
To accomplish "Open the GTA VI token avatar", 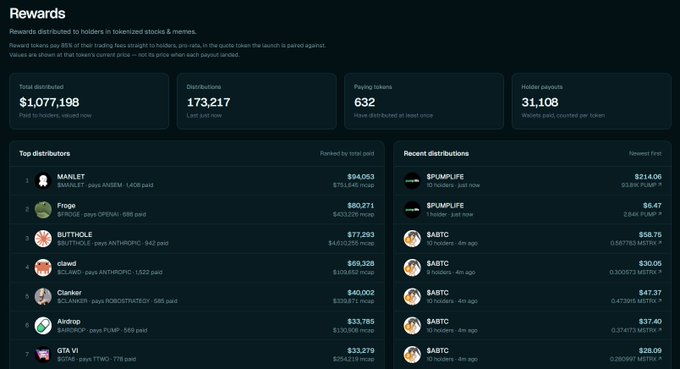I will click(x=43, y=355).
